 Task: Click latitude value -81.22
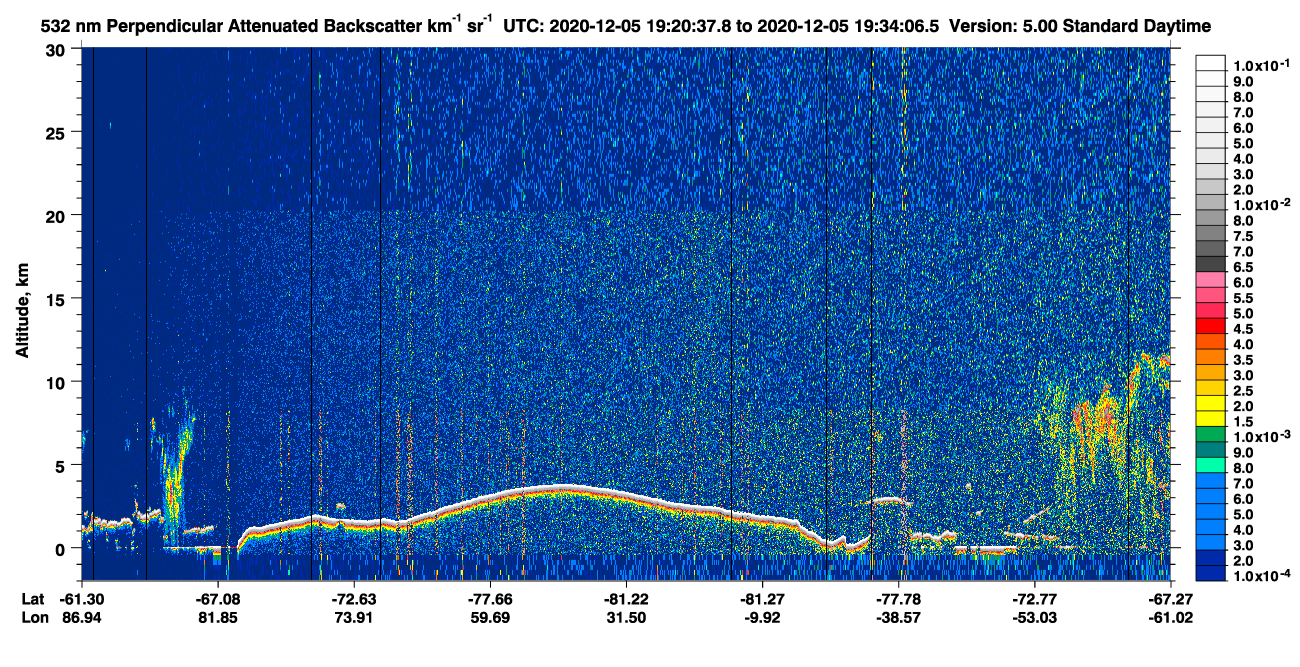pos(625,599)
